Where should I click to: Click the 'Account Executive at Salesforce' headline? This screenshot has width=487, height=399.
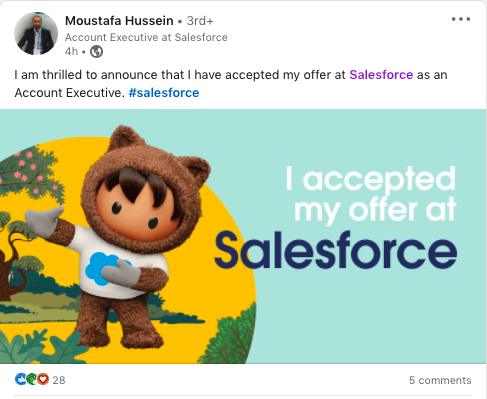(x=146, y=37)
